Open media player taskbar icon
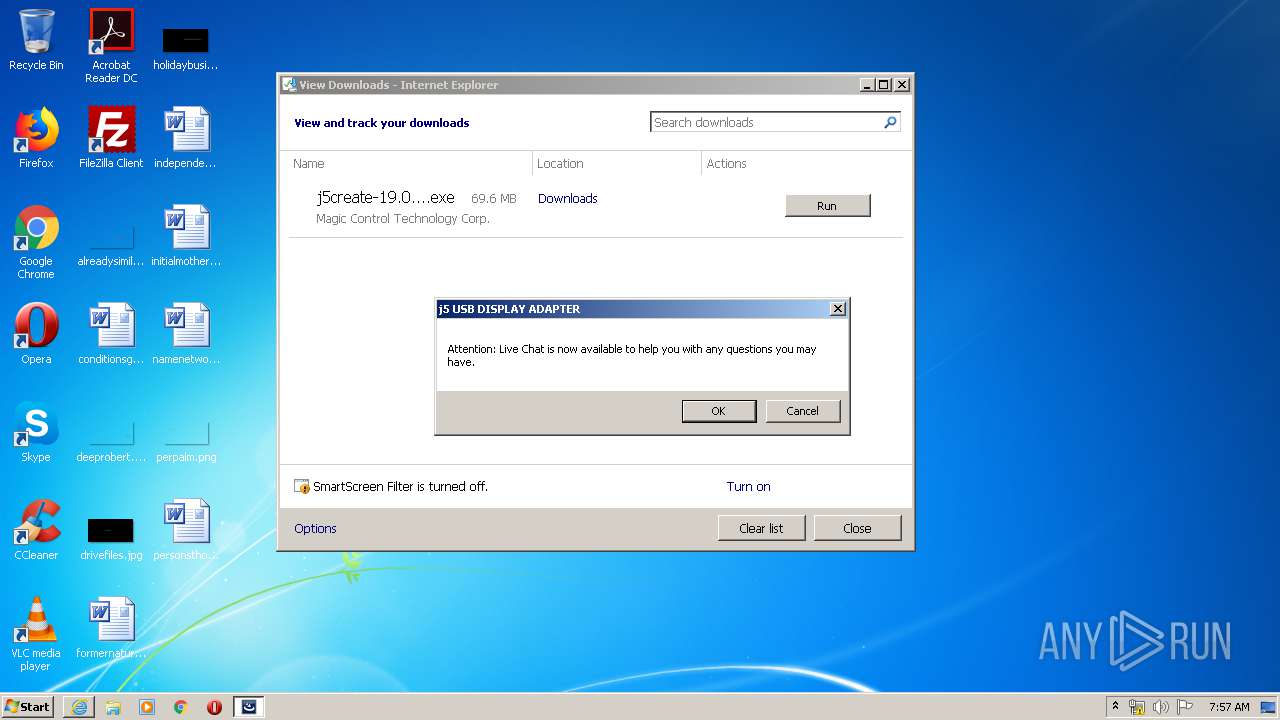The width and height of the screenshot is (1280, 720). [147, 707]
